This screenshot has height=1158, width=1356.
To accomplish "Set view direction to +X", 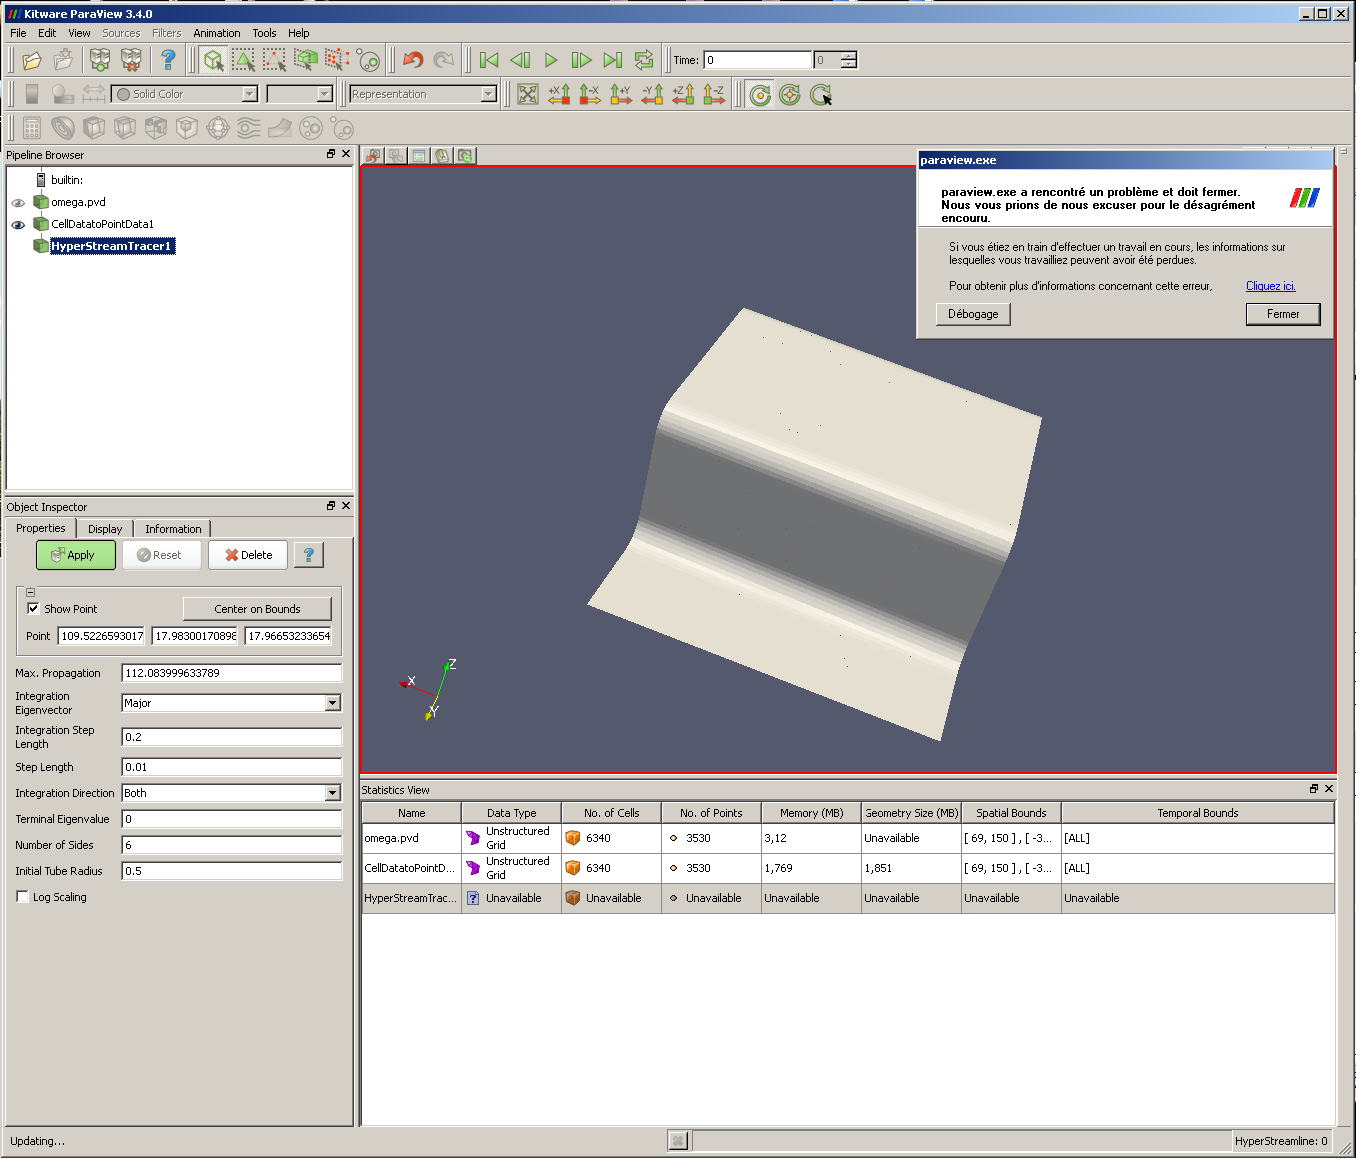I will pos(559,94).
